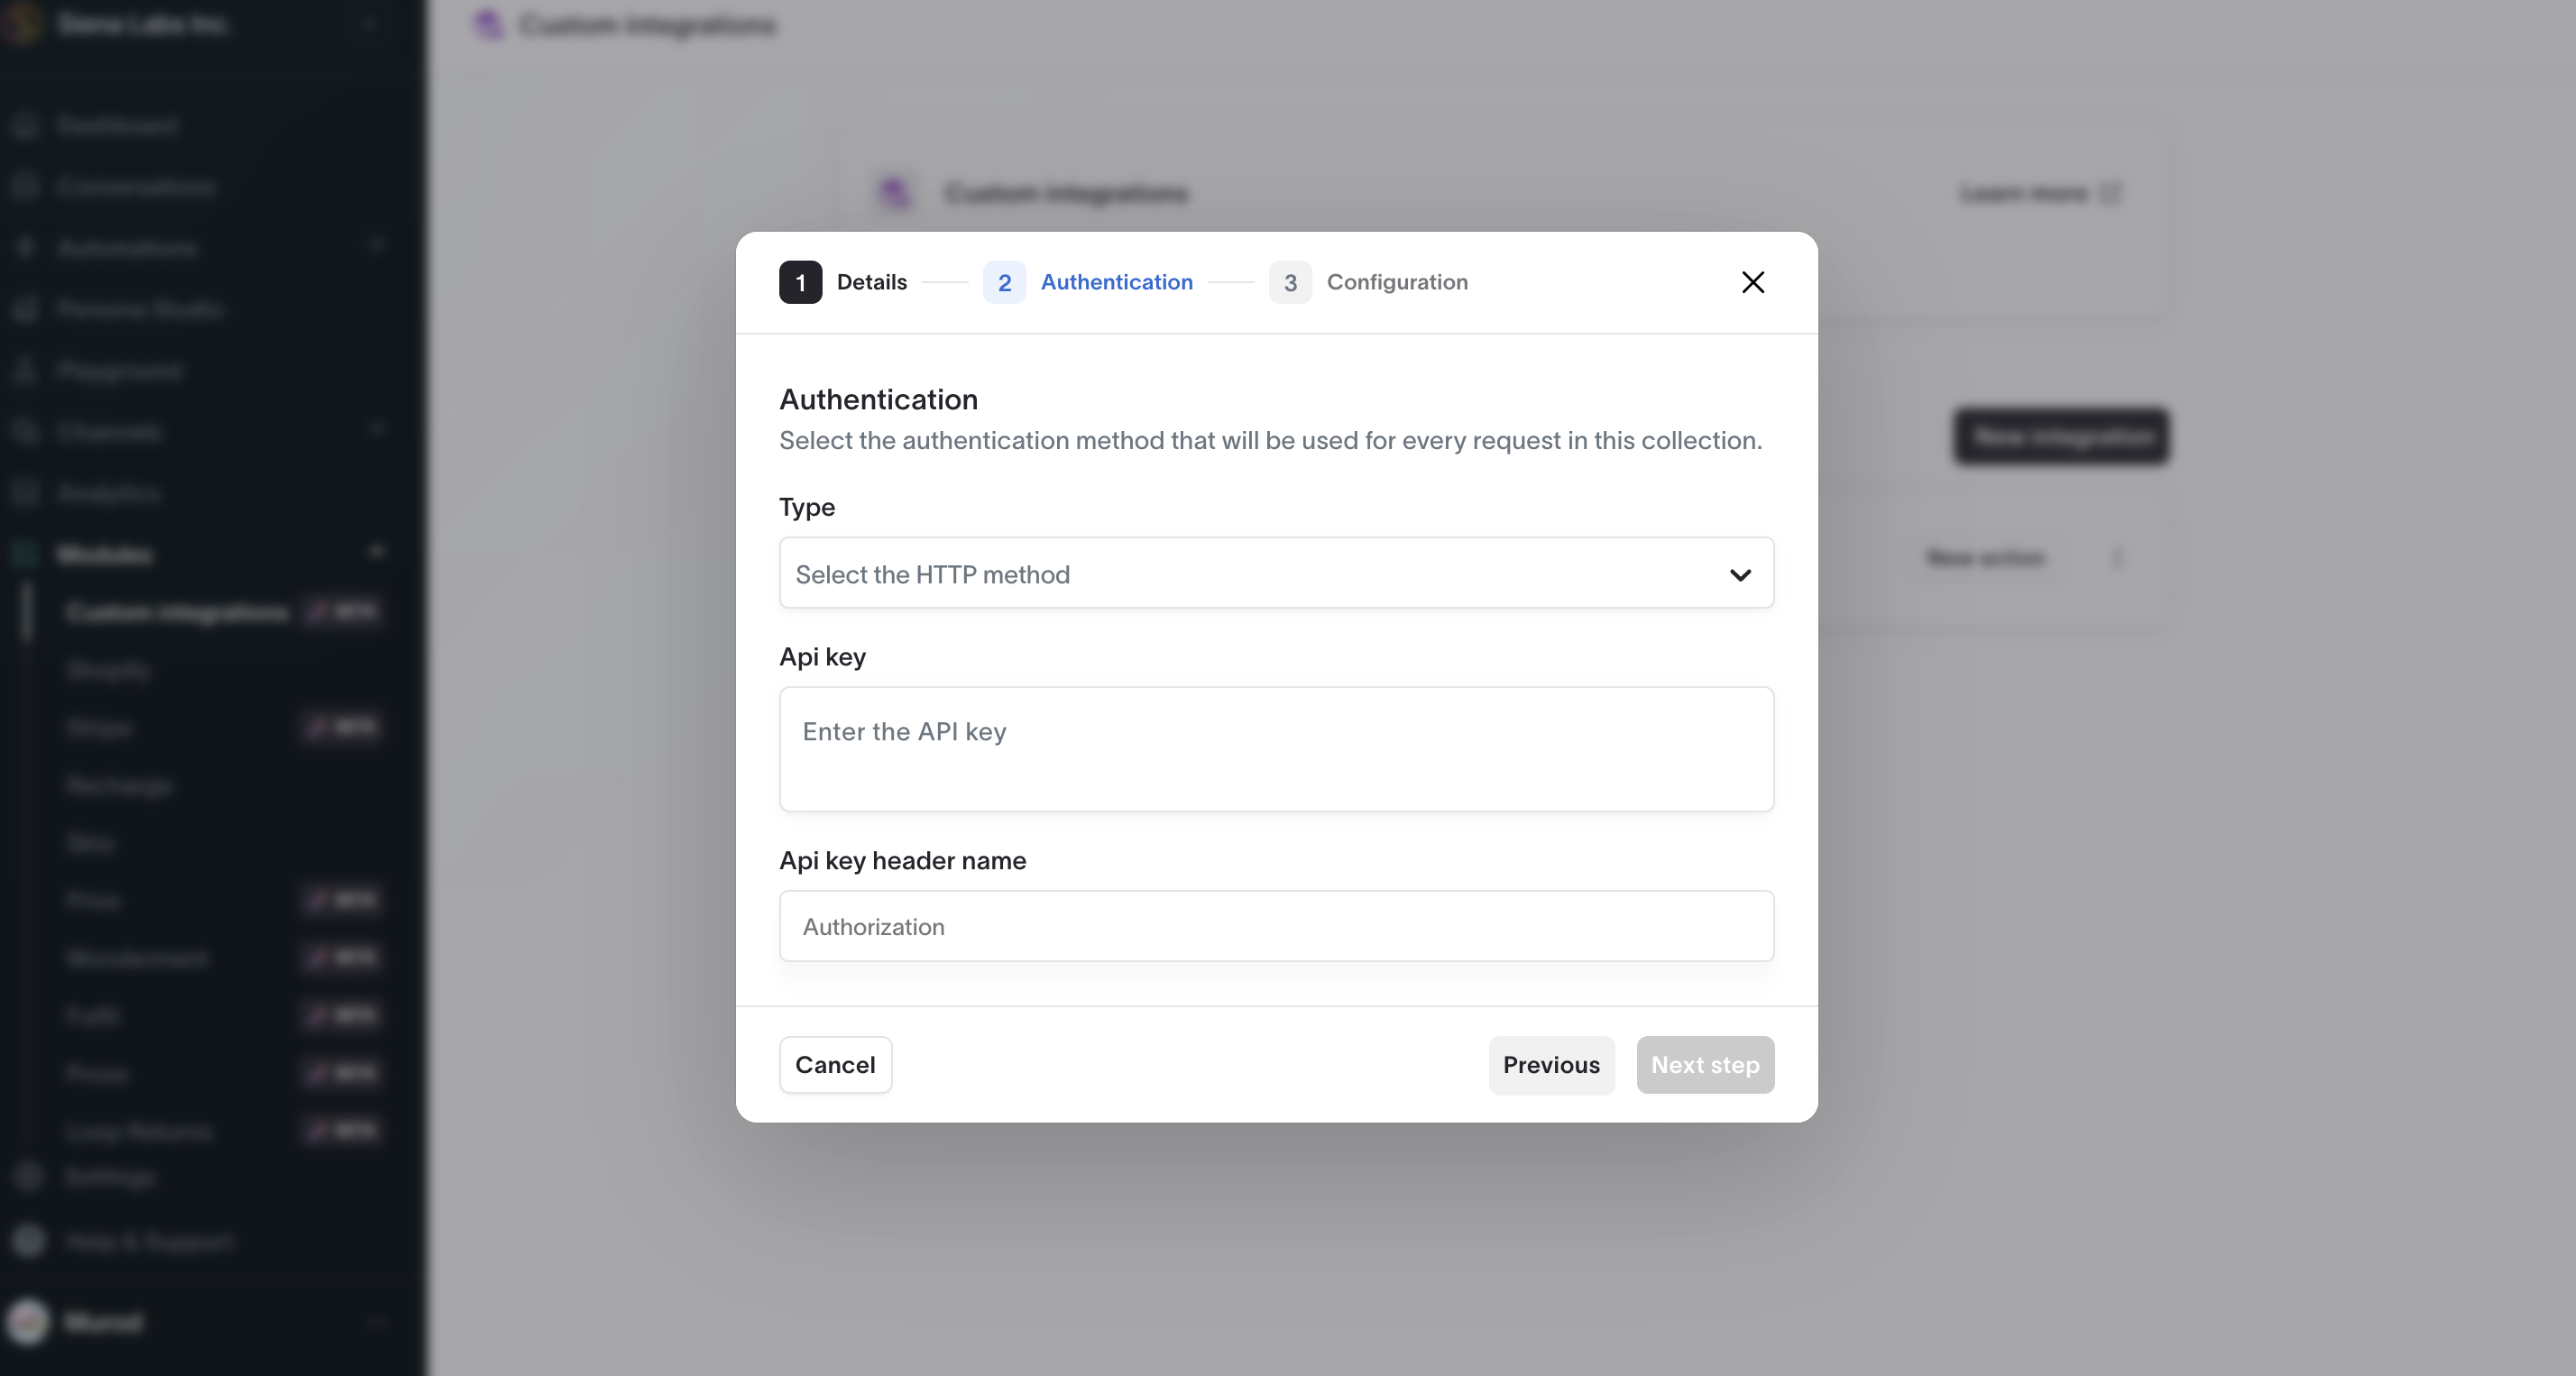Go back with the Previous button
2576x1376 pixels.
pos(1551,1065)
